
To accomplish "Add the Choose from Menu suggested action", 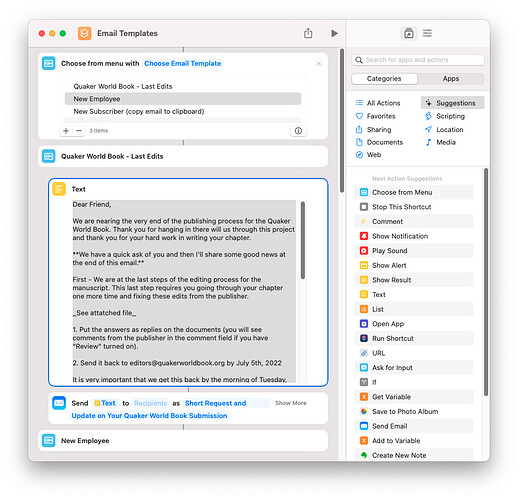I will tap(414, 192).
